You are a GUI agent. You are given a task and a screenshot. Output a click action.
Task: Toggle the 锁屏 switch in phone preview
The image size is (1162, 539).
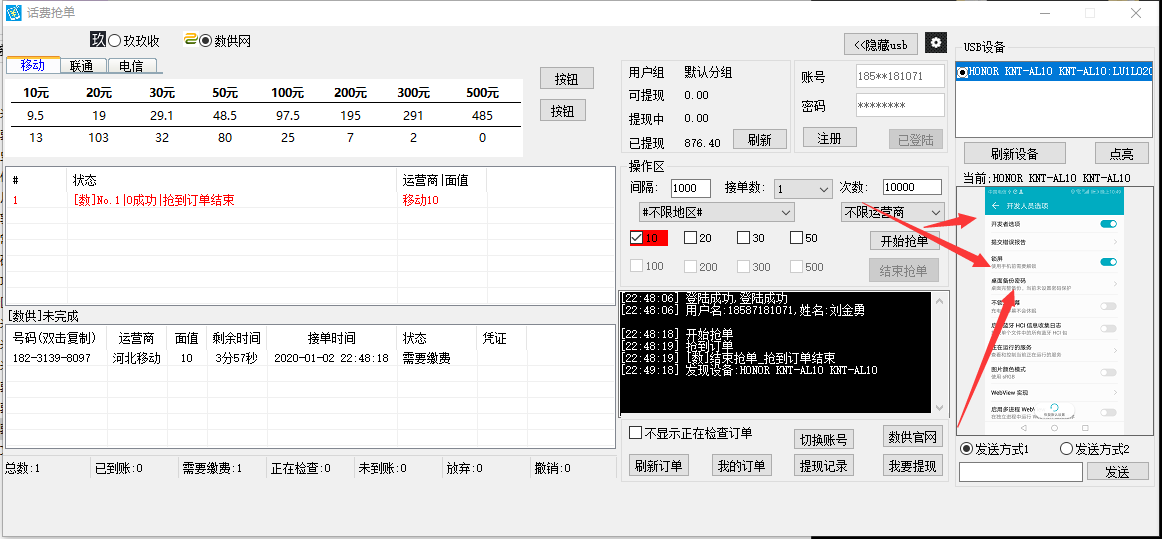(1107, 262)
